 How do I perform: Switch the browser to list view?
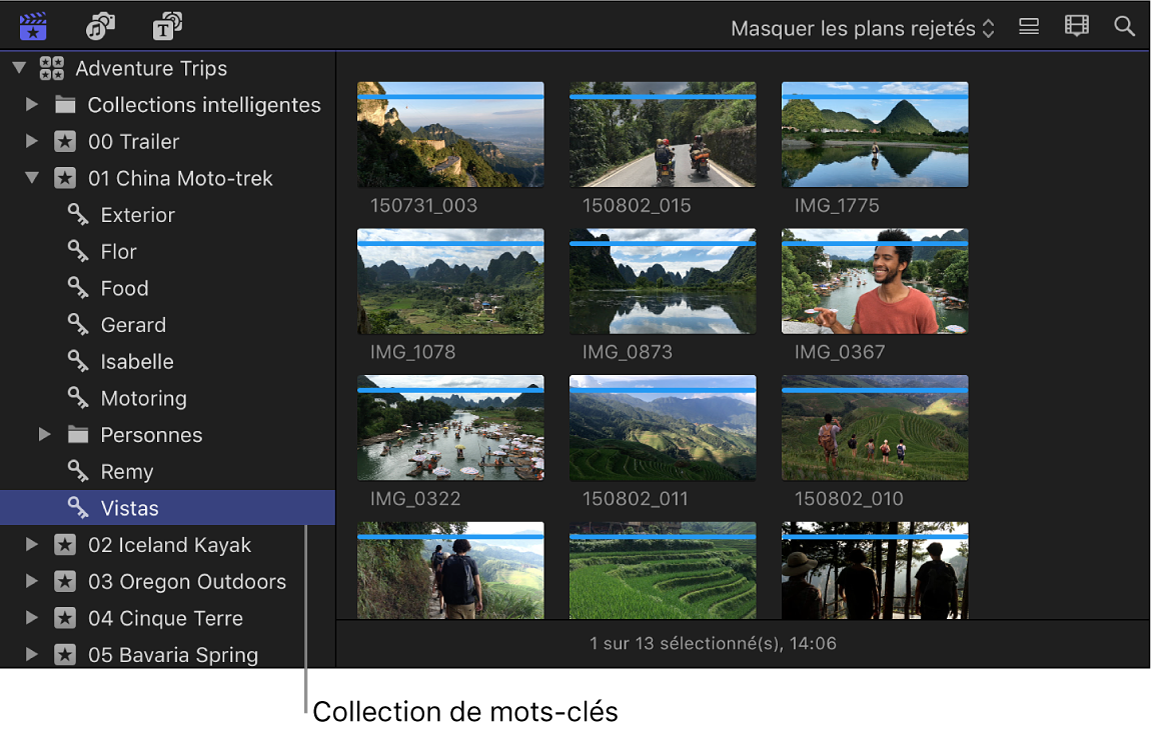tap(1028, 26)
